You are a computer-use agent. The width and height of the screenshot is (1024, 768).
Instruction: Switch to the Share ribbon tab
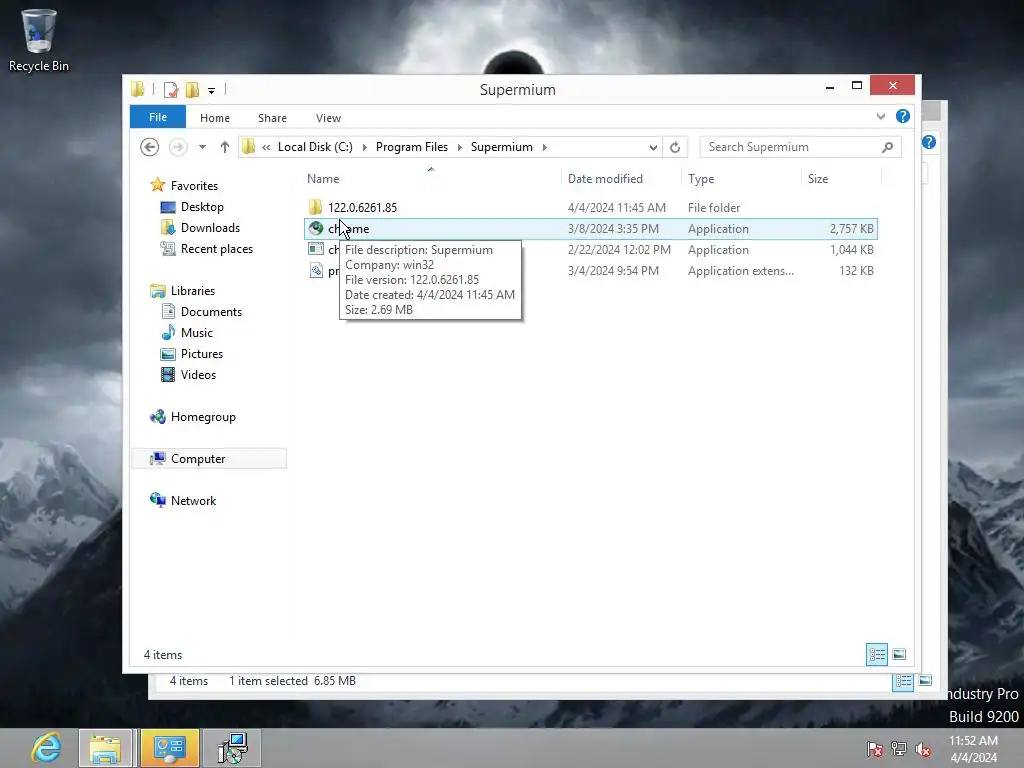[272, 118]
